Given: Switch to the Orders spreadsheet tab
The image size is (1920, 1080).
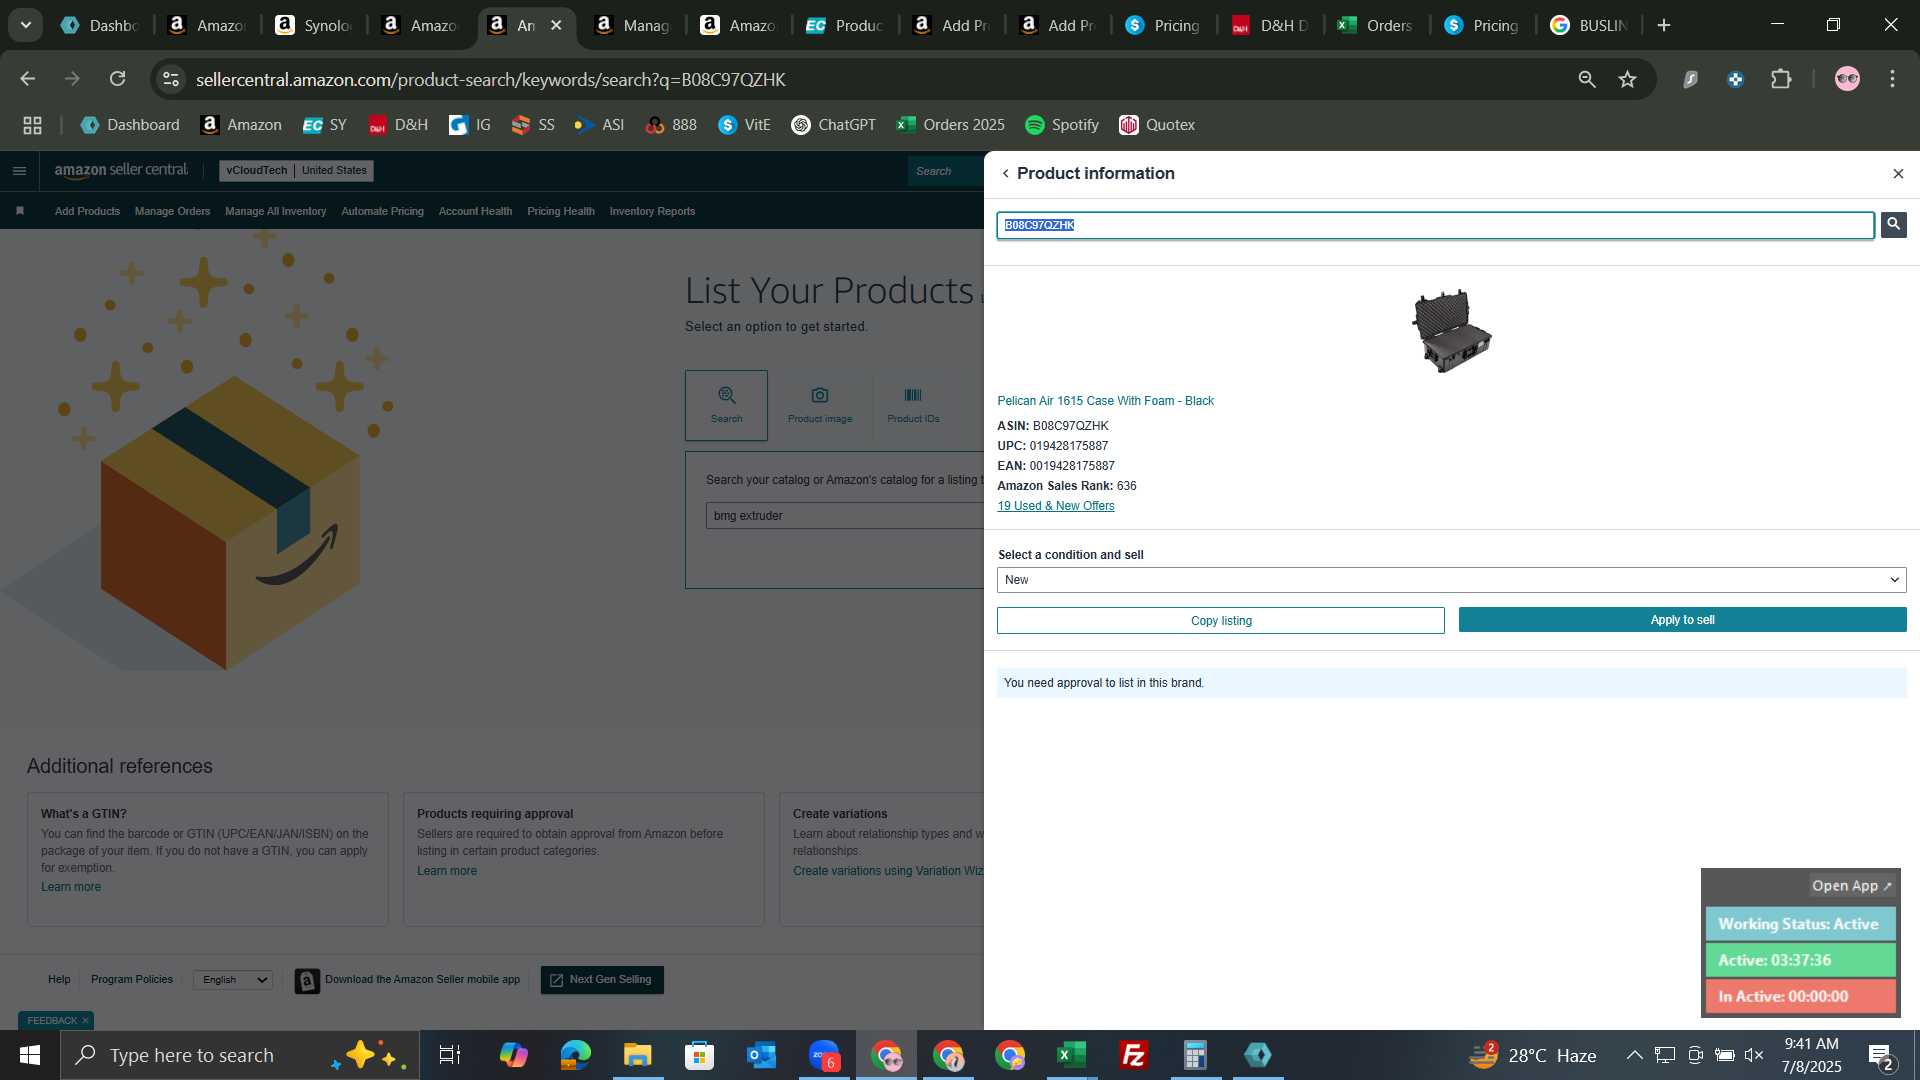Looking at the screenshot, I should pyautogui.click(x=1376, y=25).
